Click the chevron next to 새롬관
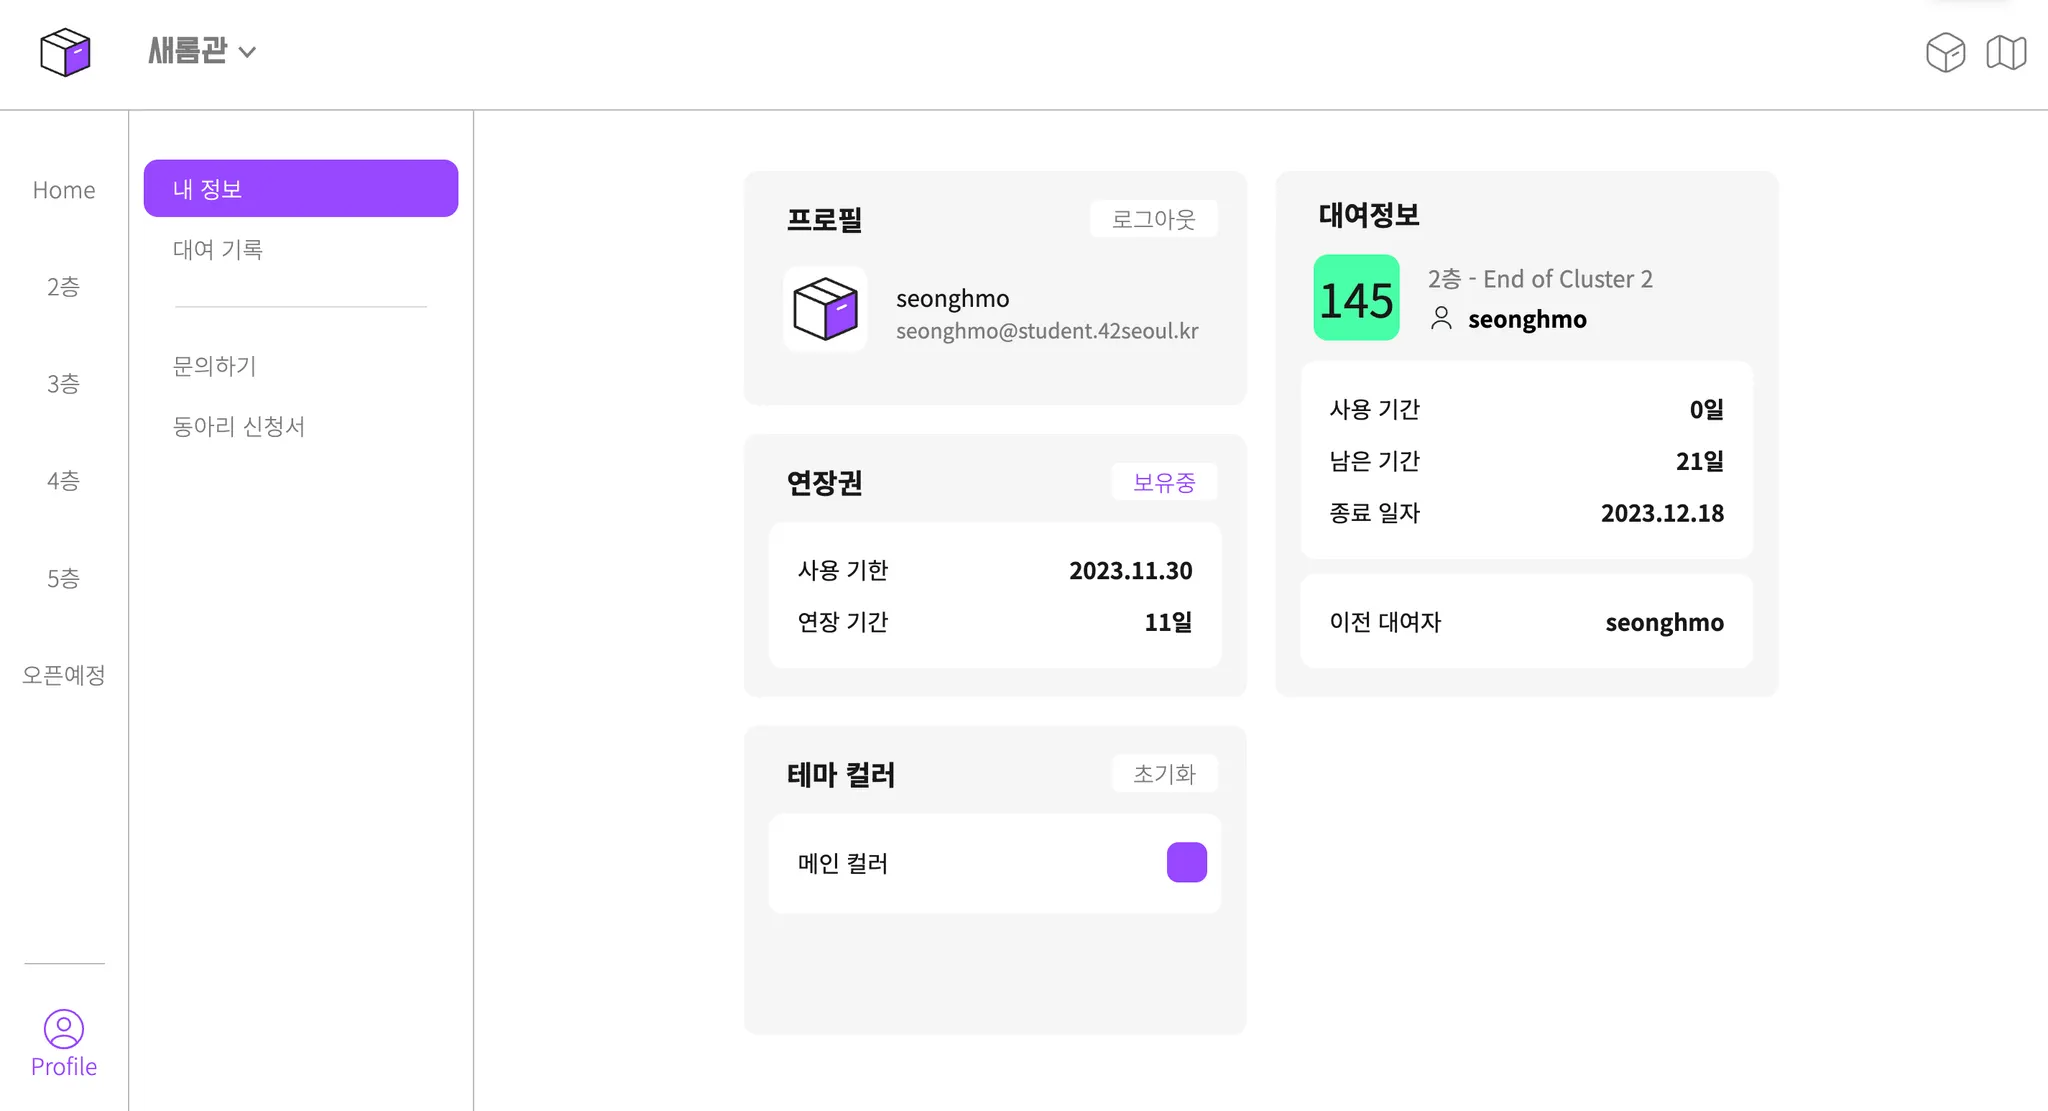This screenshot has height=1111, width=2048. click(x=248, y=52)
